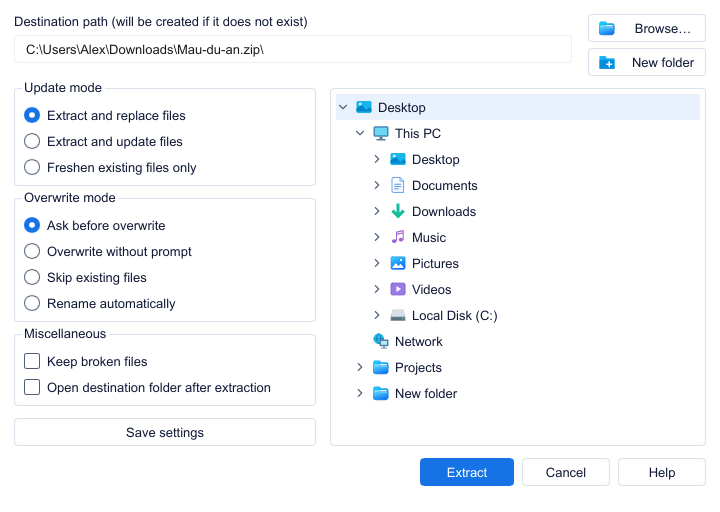Select Skip existing files
This screenshot has width=720, height=512.
tap(32, 277)
